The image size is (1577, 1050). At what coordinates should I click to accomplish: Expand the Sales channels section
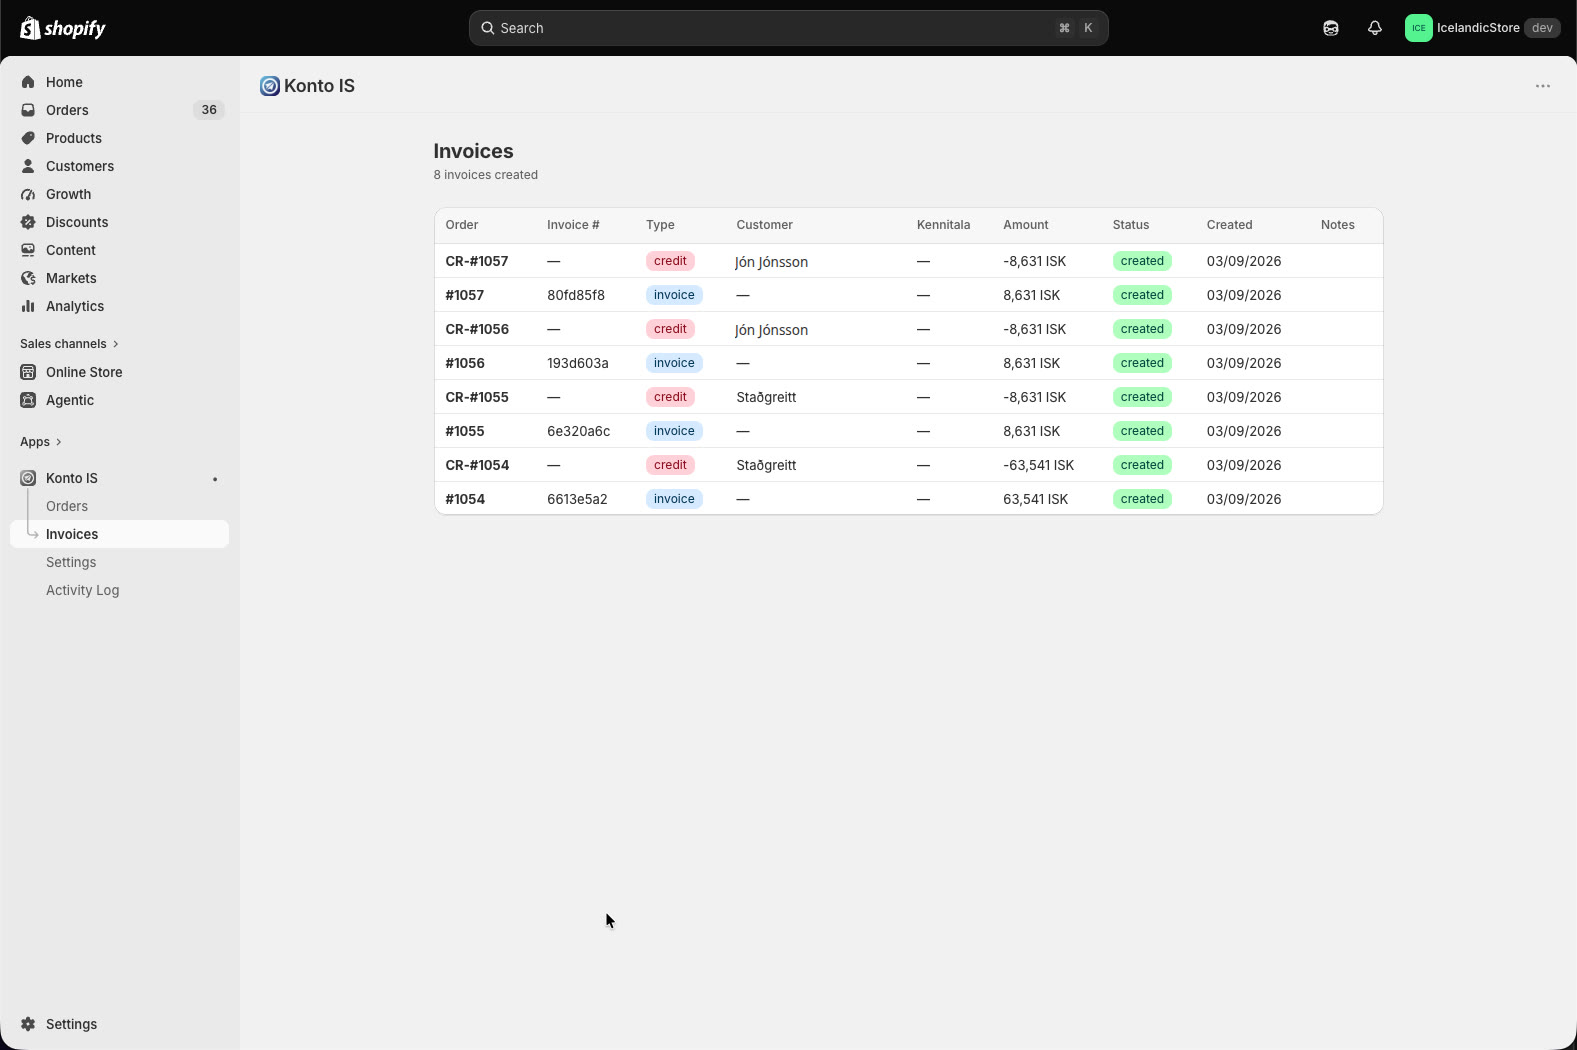(x=69, y=344)
